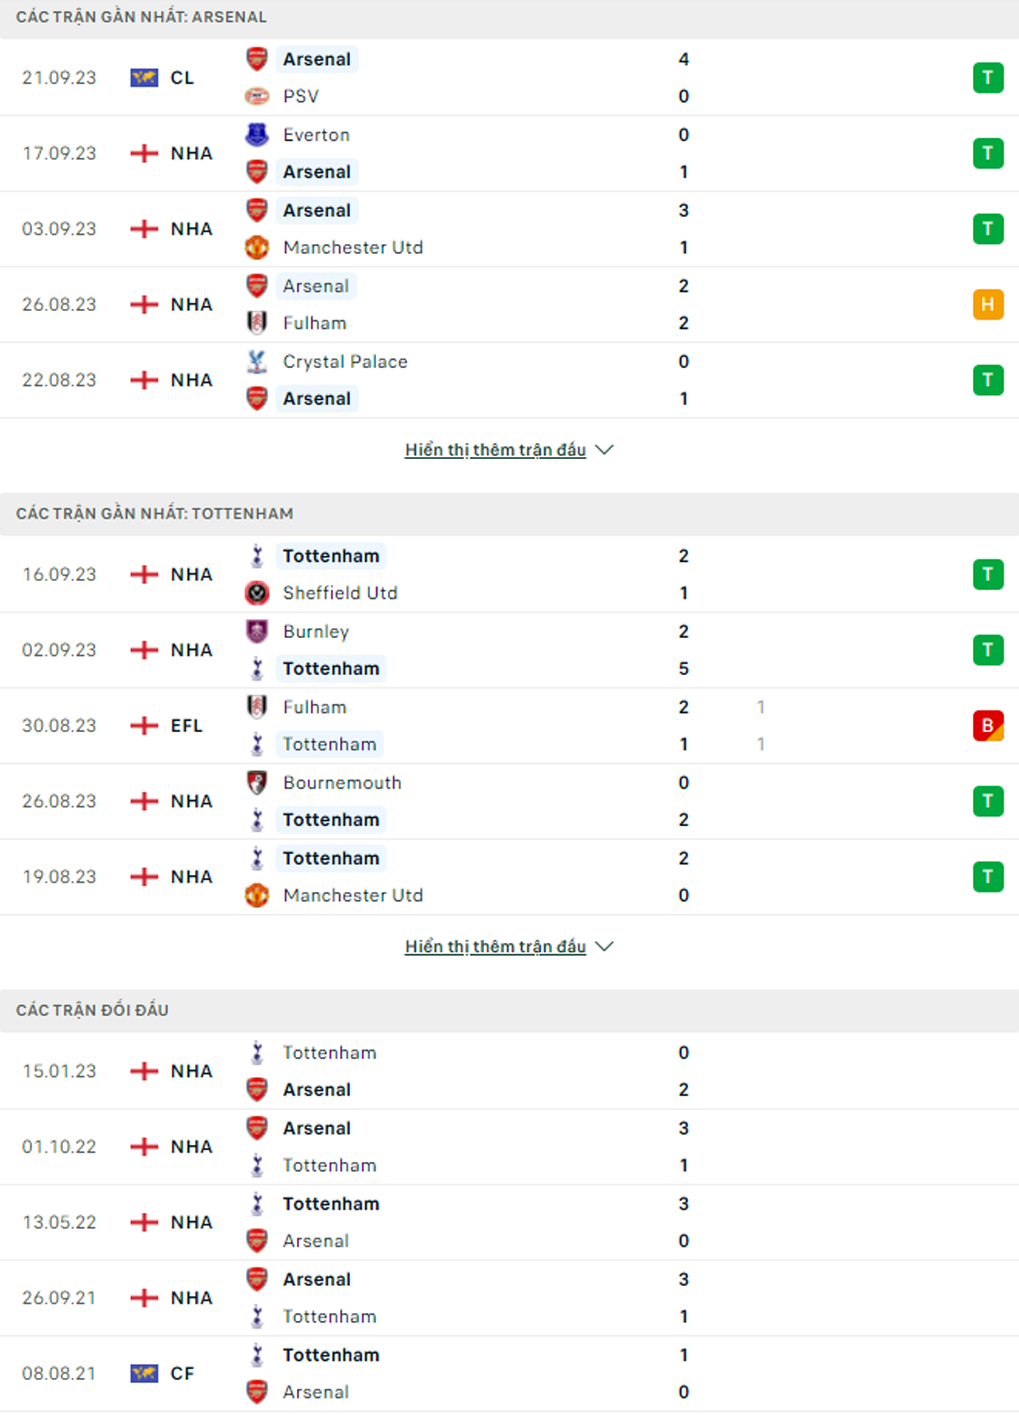Click the Burnley club crest icon
This screenshot has width=1019, height=1415.
pyautogui.click(x=257, y=631)
